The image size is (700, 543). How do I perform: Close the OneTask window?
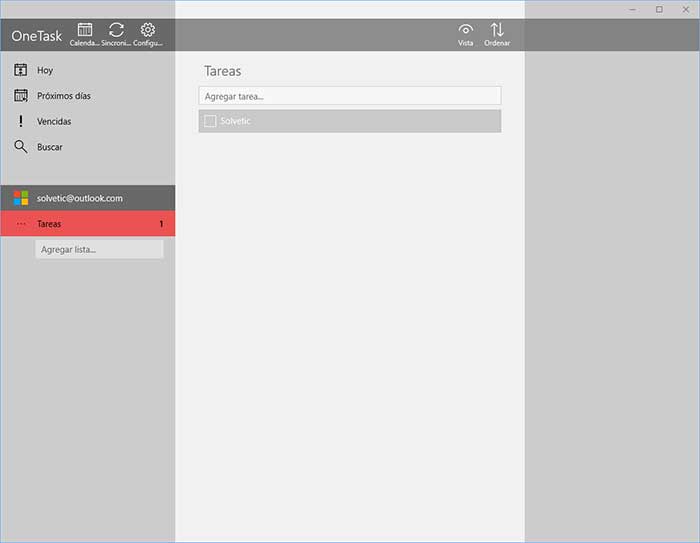(686, 9)
